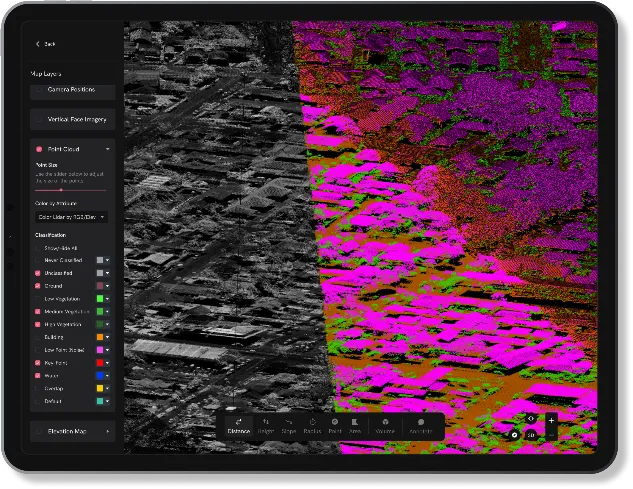
Task: Click the Annotate tool
Action: pos(421,425)
